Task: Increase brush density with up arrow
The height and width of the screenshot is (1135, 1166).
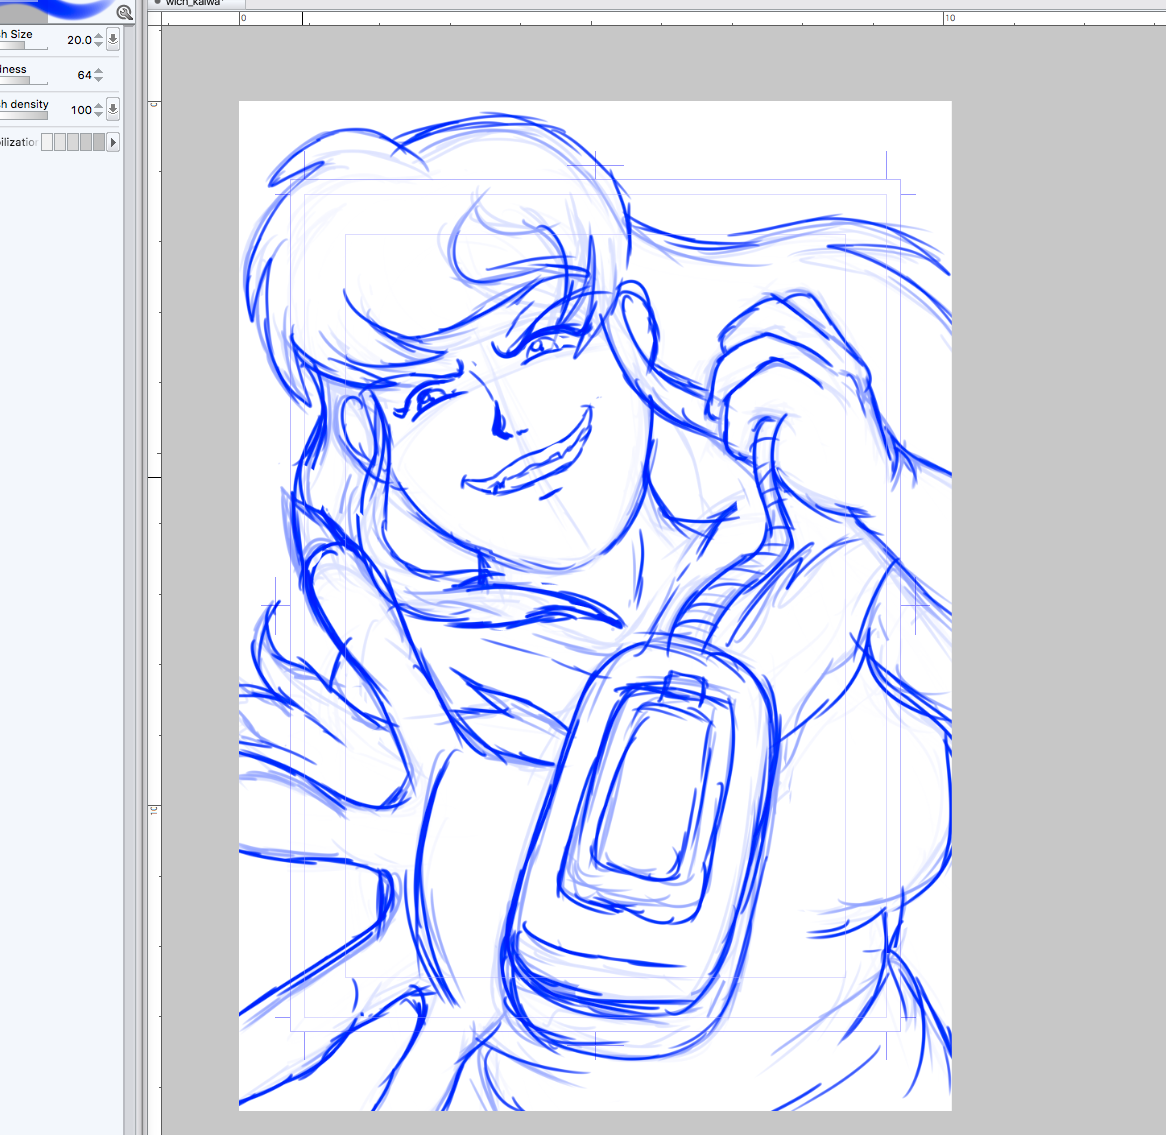Action: 98,105
